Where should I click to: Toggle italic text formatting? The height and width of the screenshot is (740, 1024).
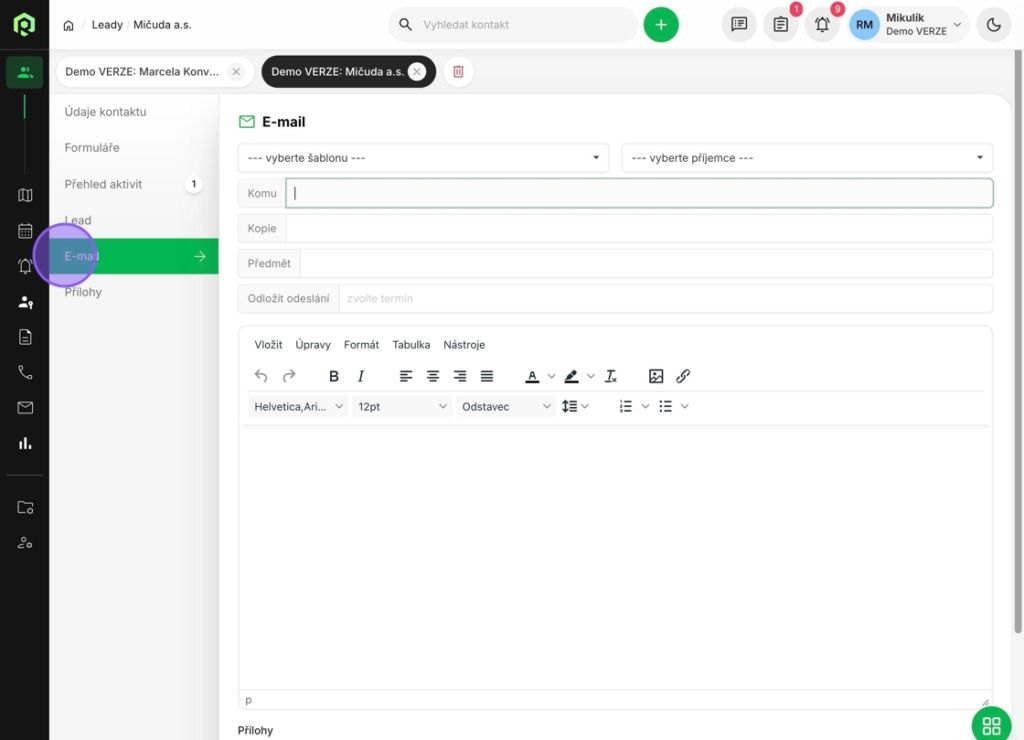361,376
